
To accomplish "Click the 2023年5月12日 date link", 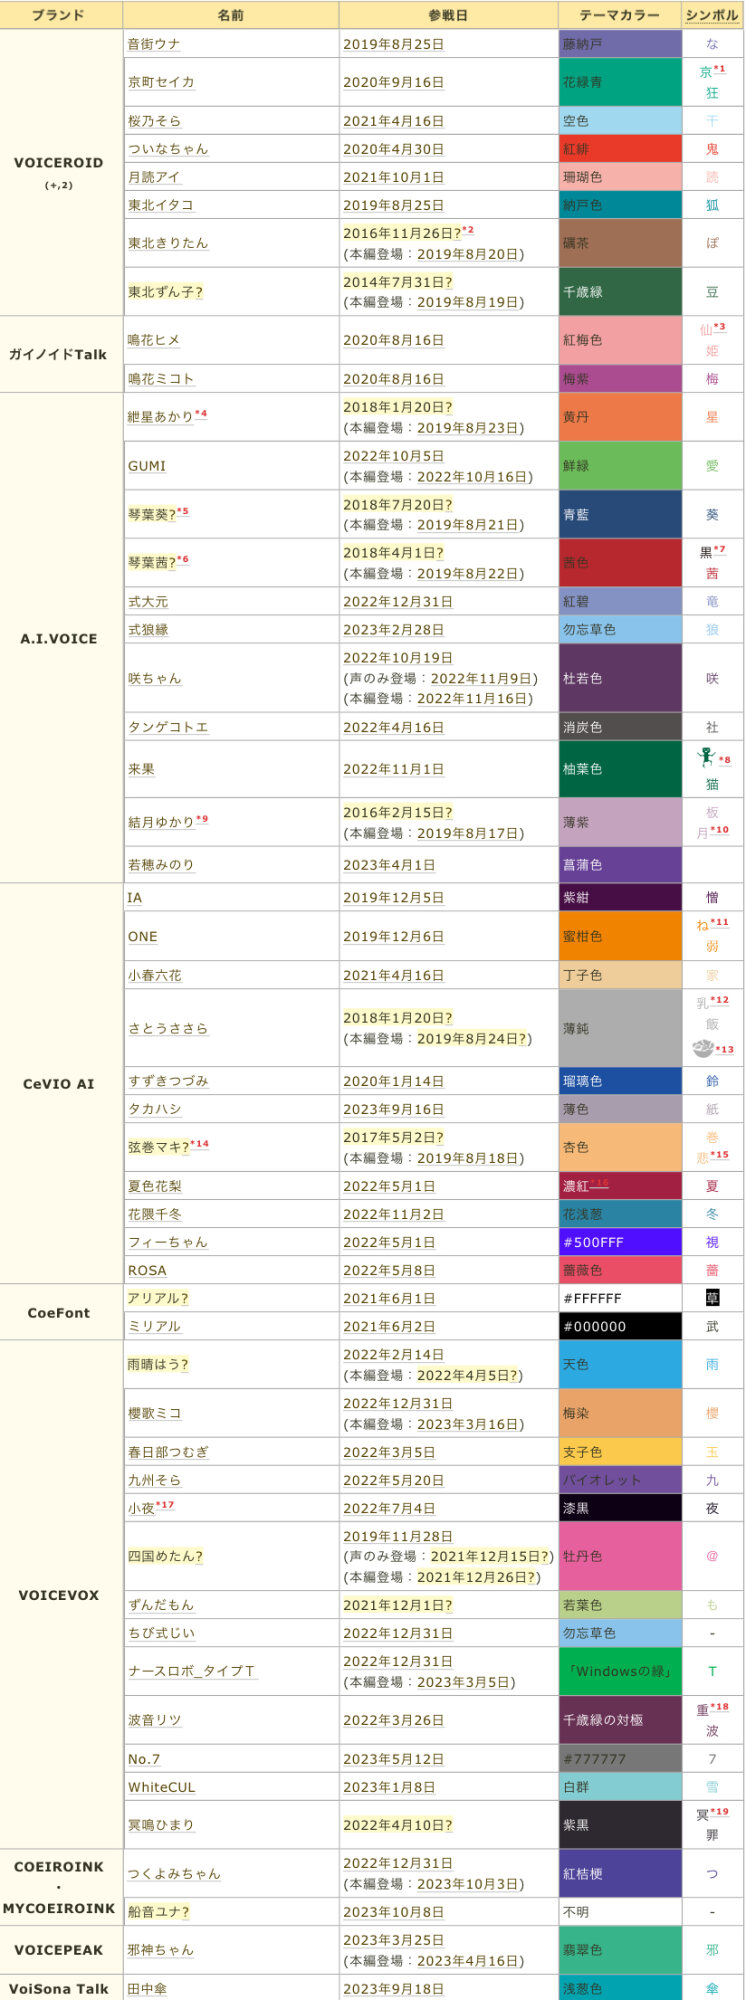I will coord(393,1759).
